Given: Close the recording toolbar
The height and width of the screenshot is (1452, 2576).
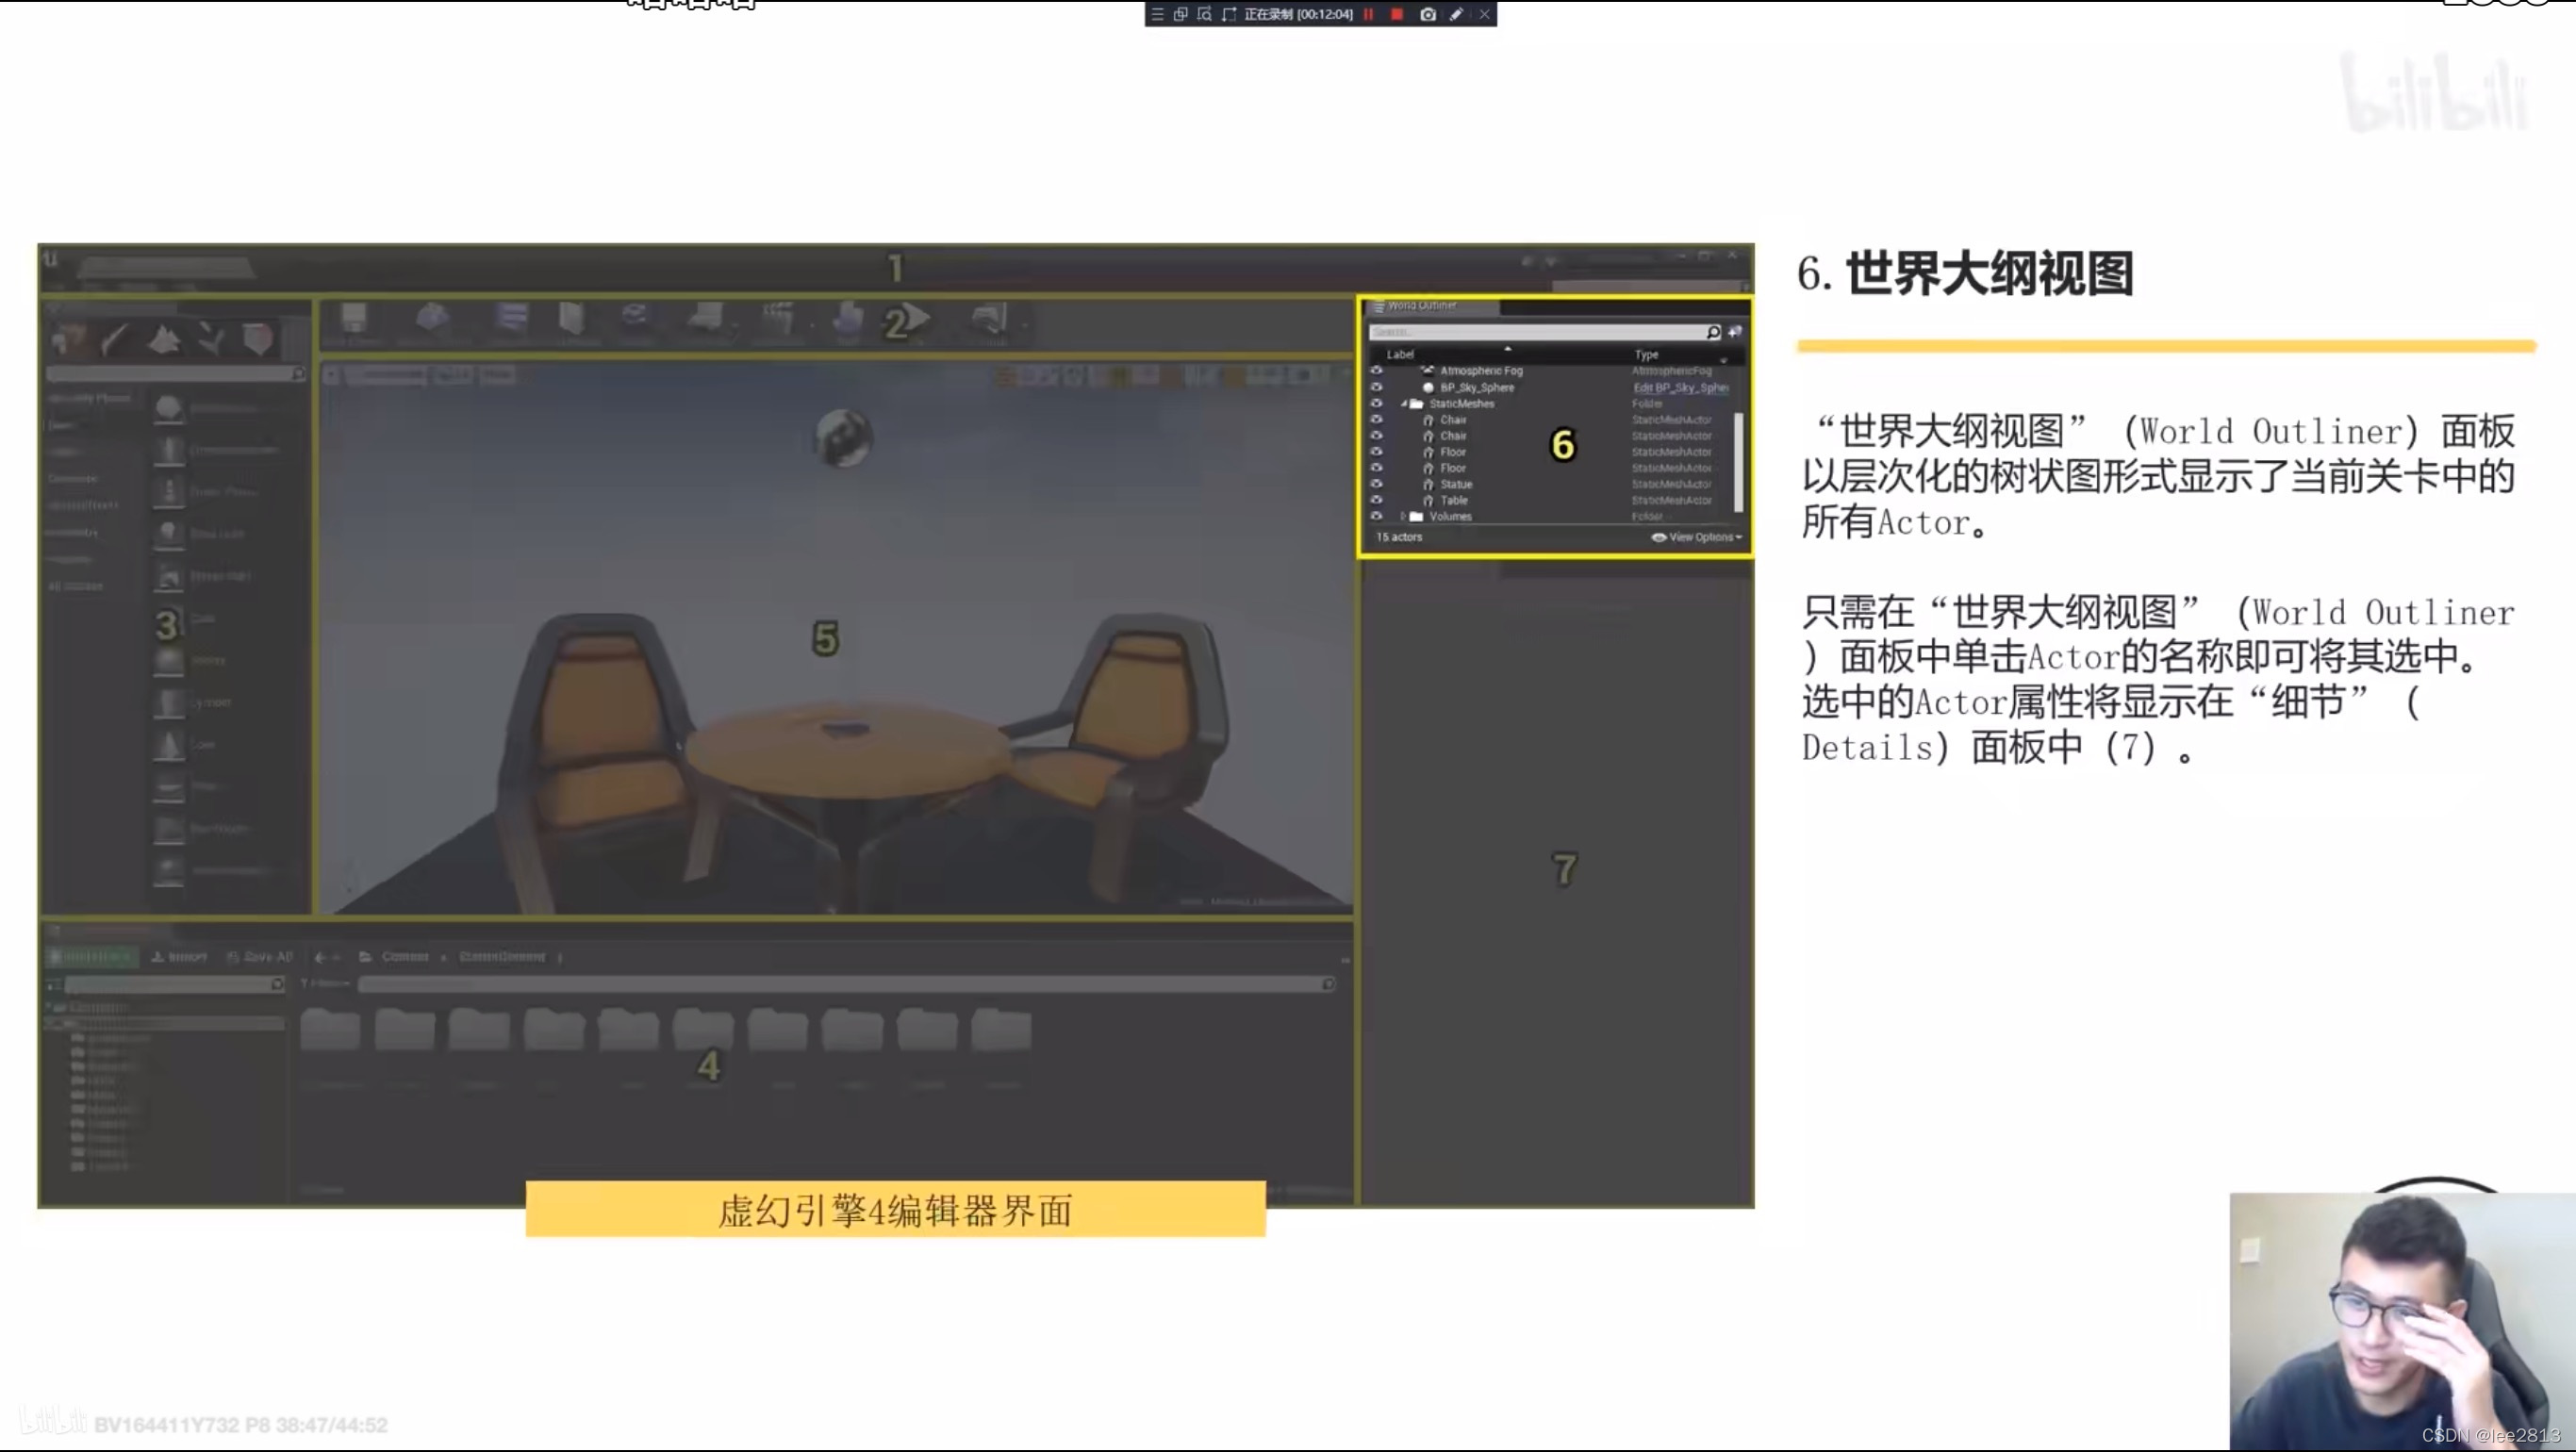Looking at the screenshot, I should (x=1484, y=14).
